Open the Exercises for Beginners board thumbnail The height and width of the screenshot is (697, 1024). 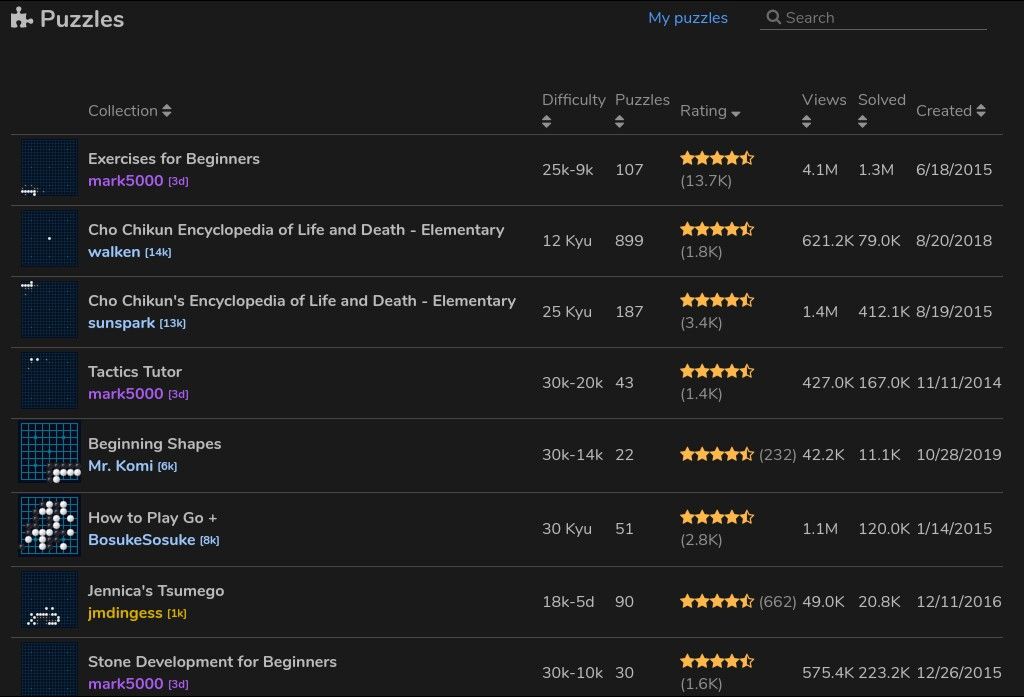tap(49, 169)
